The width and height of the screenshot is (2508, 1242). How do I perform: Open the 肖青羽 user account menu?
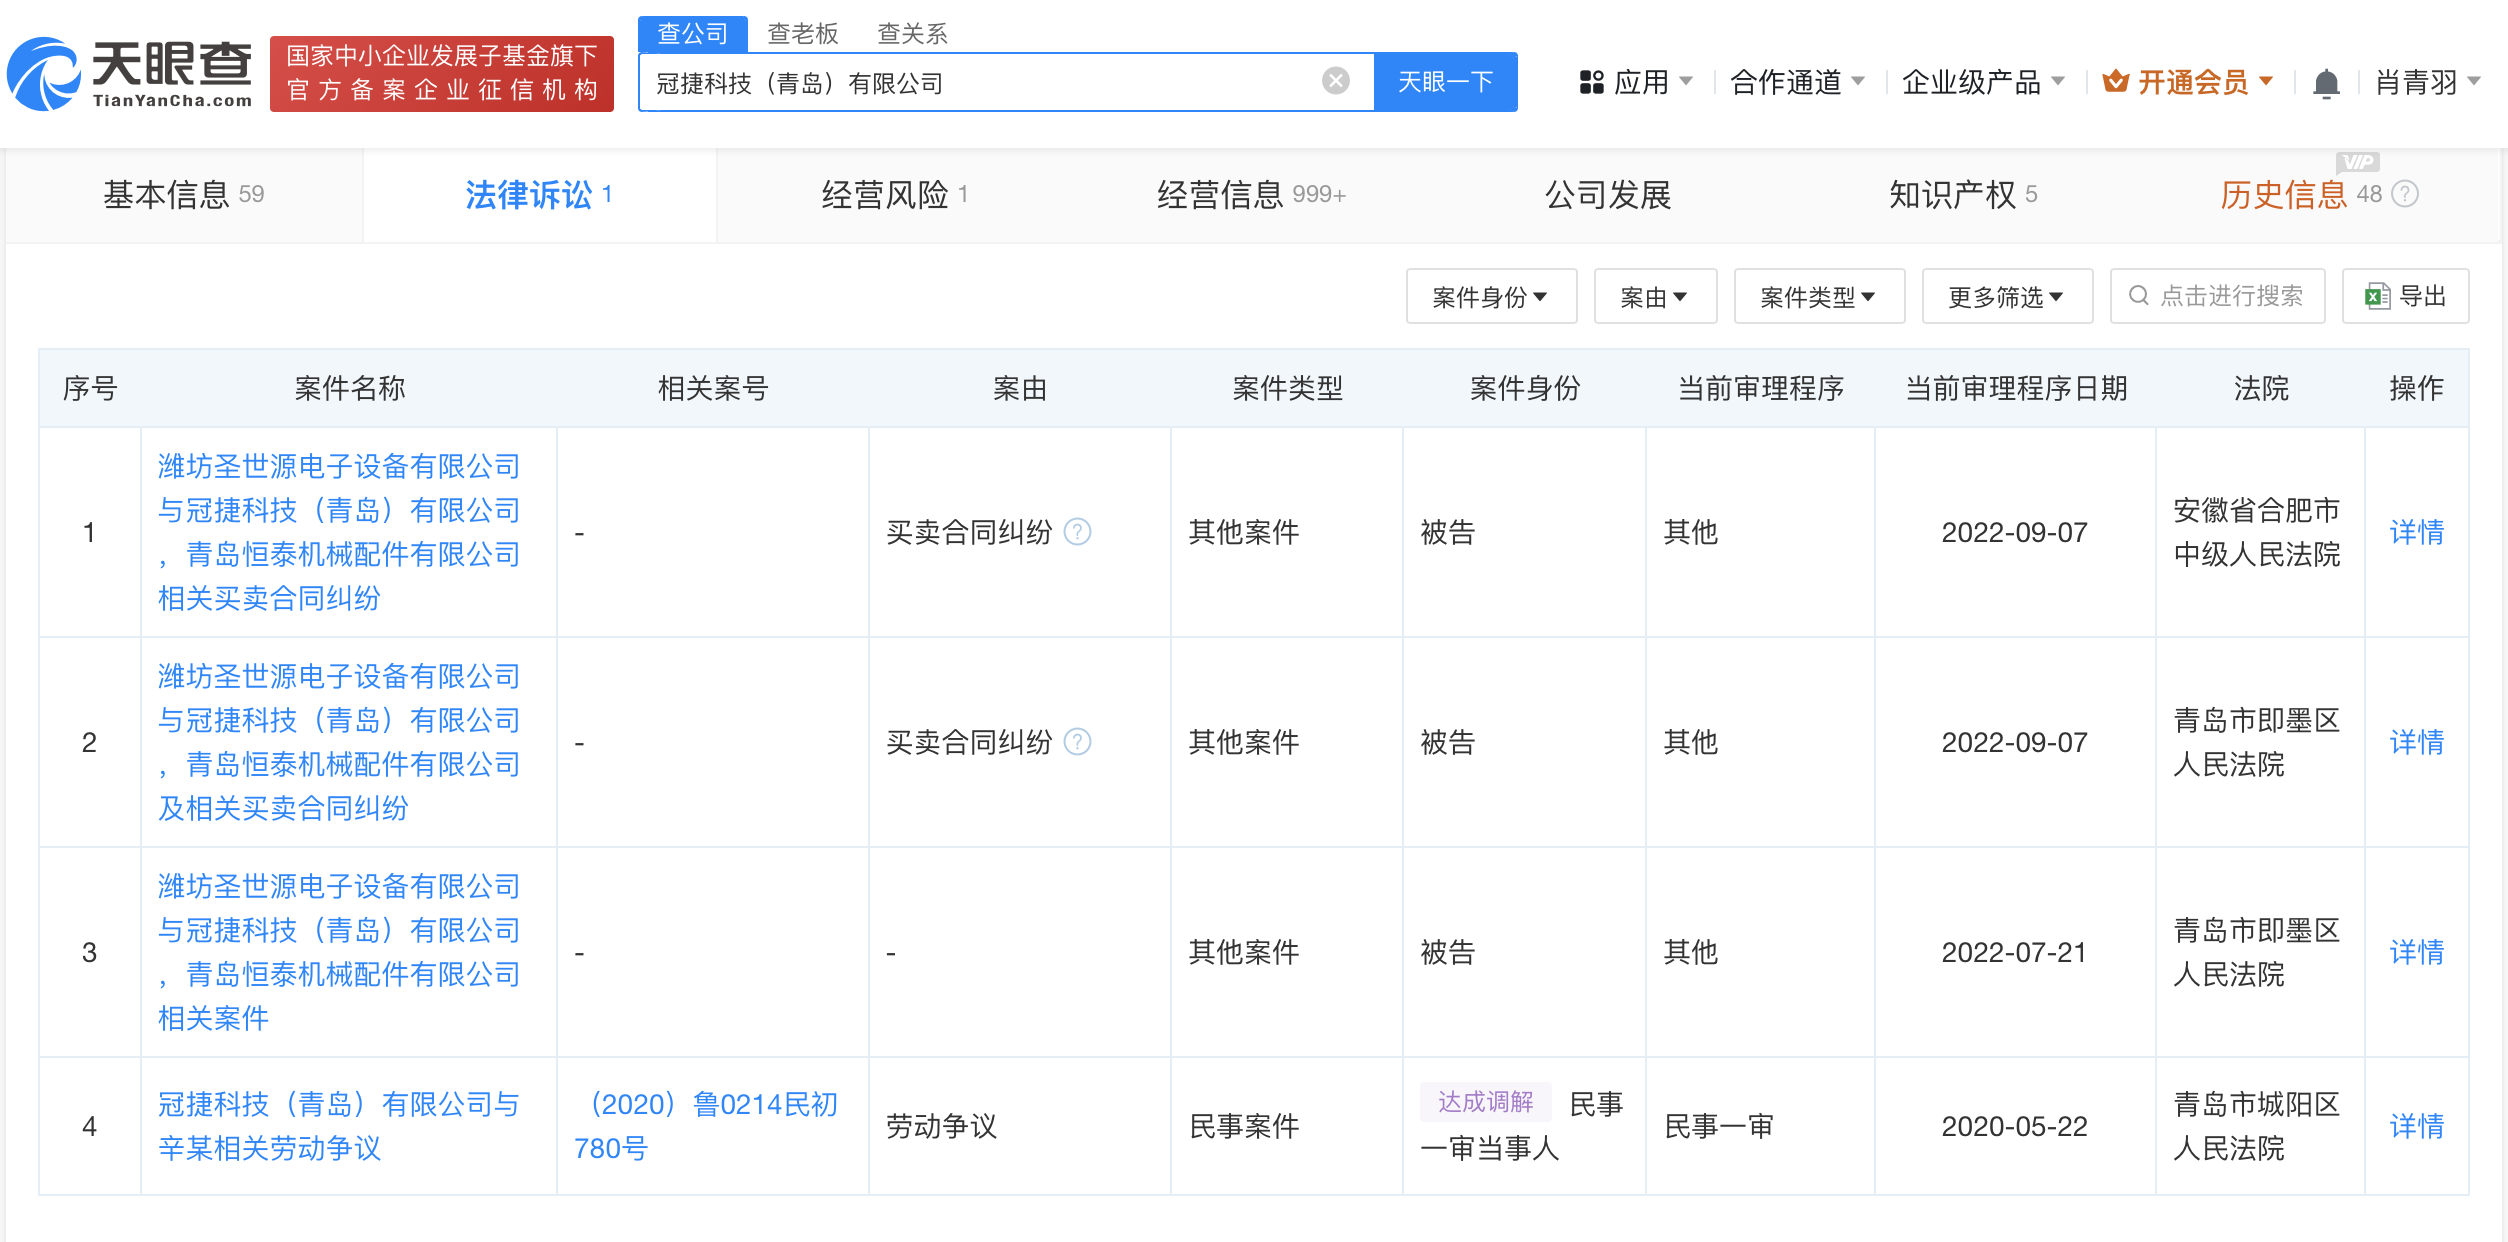(2428, 82)
